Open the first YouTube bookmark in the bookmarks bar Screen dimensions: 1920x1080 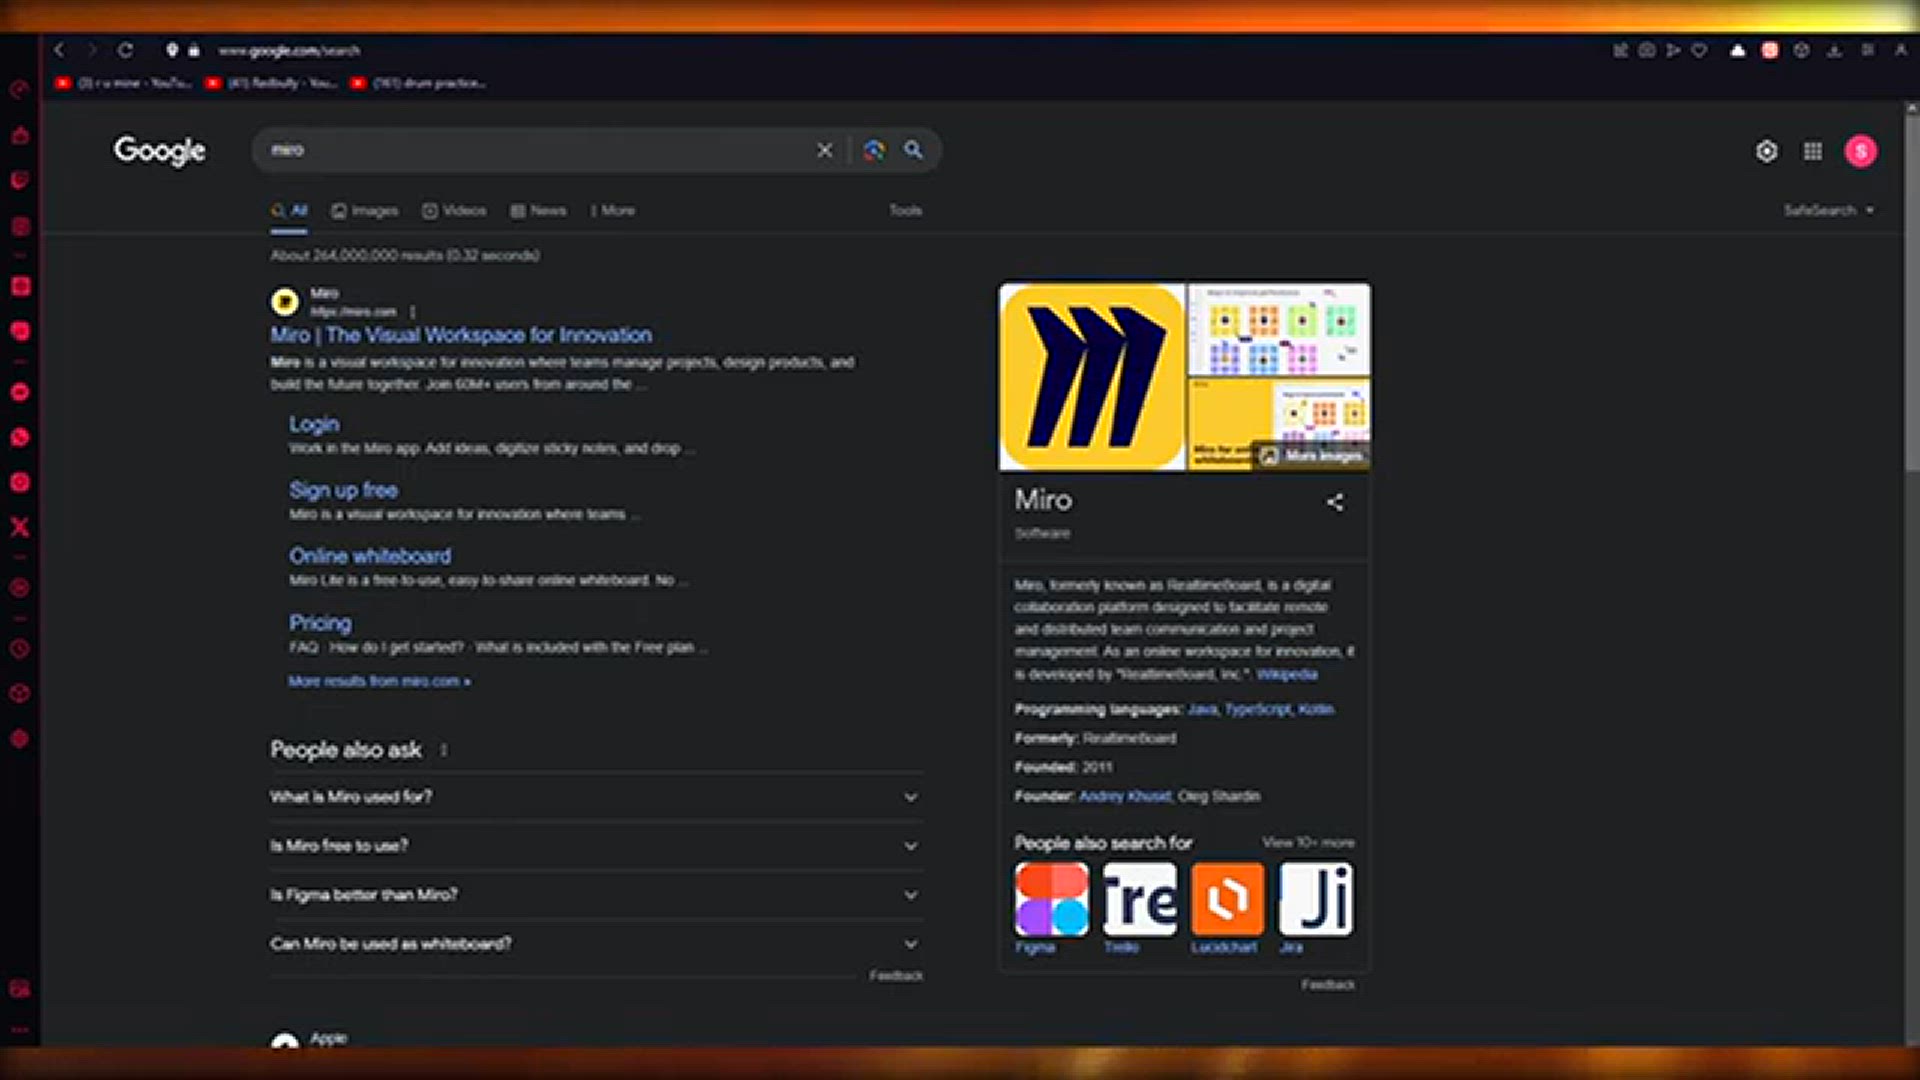coord(122,83)
